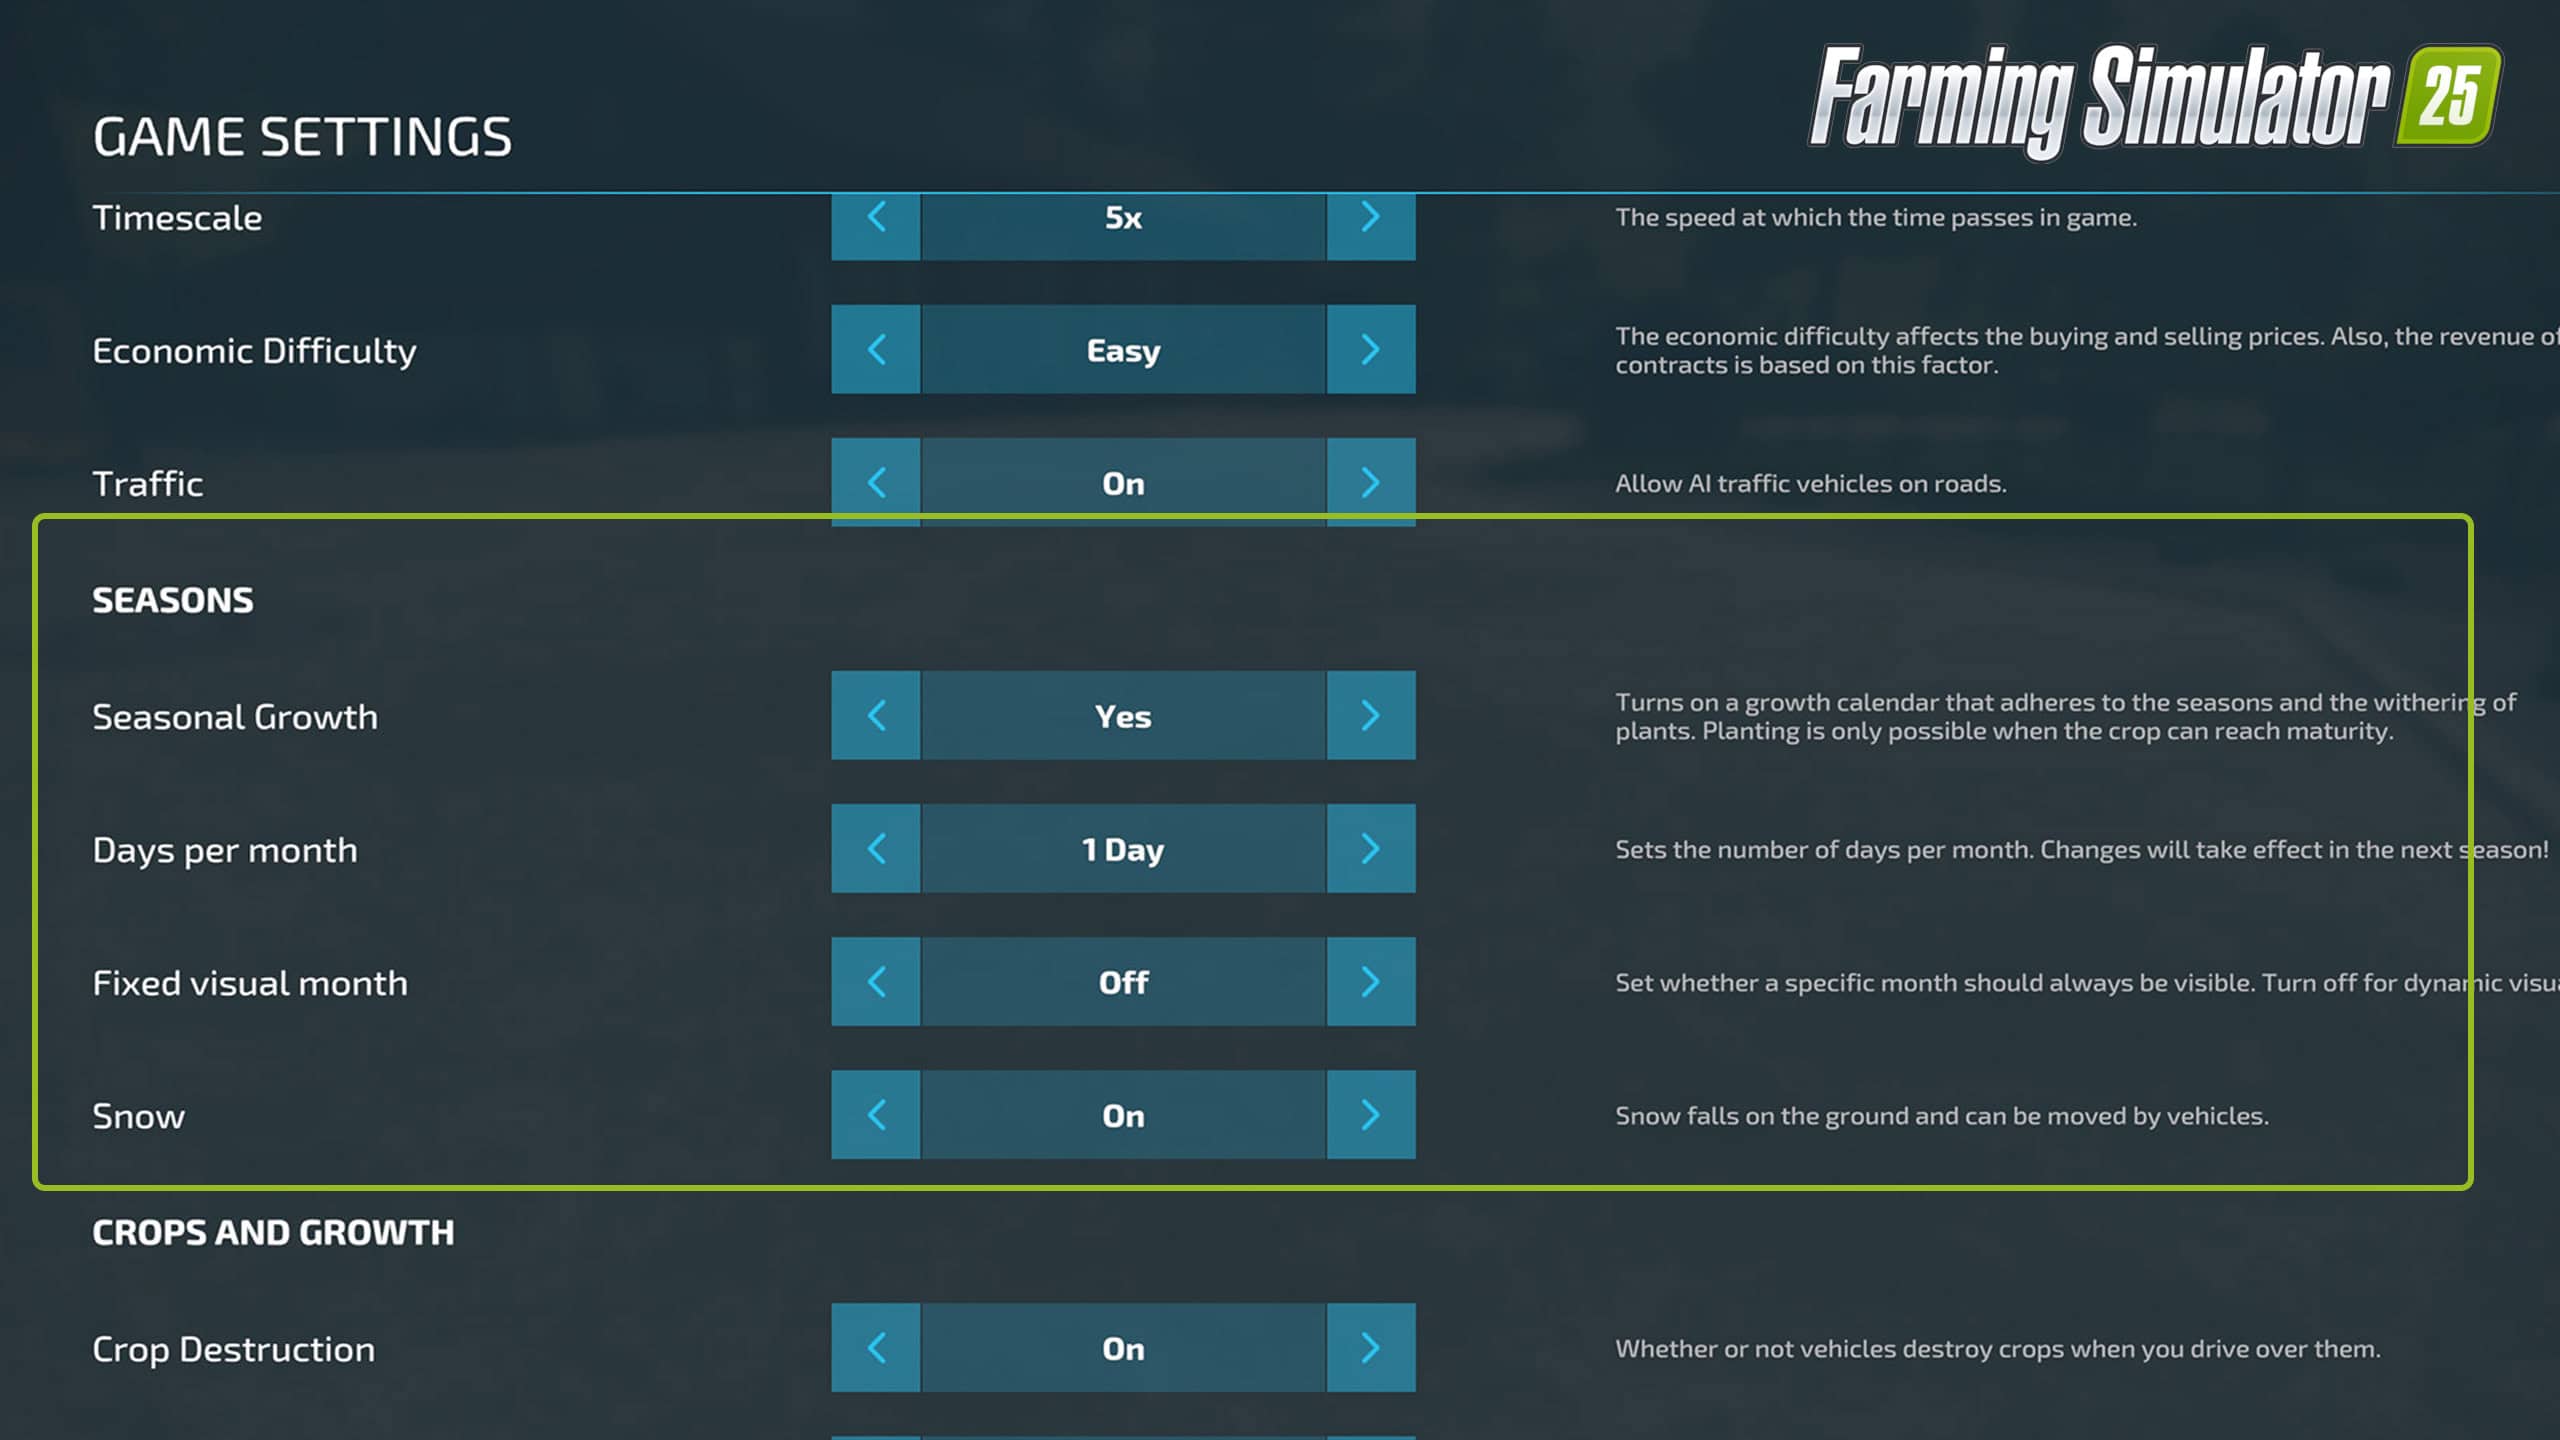Click the 1 Day value box
Image resolution: width=2560 pixels, height=1440 pixels.
point(1123,848)
